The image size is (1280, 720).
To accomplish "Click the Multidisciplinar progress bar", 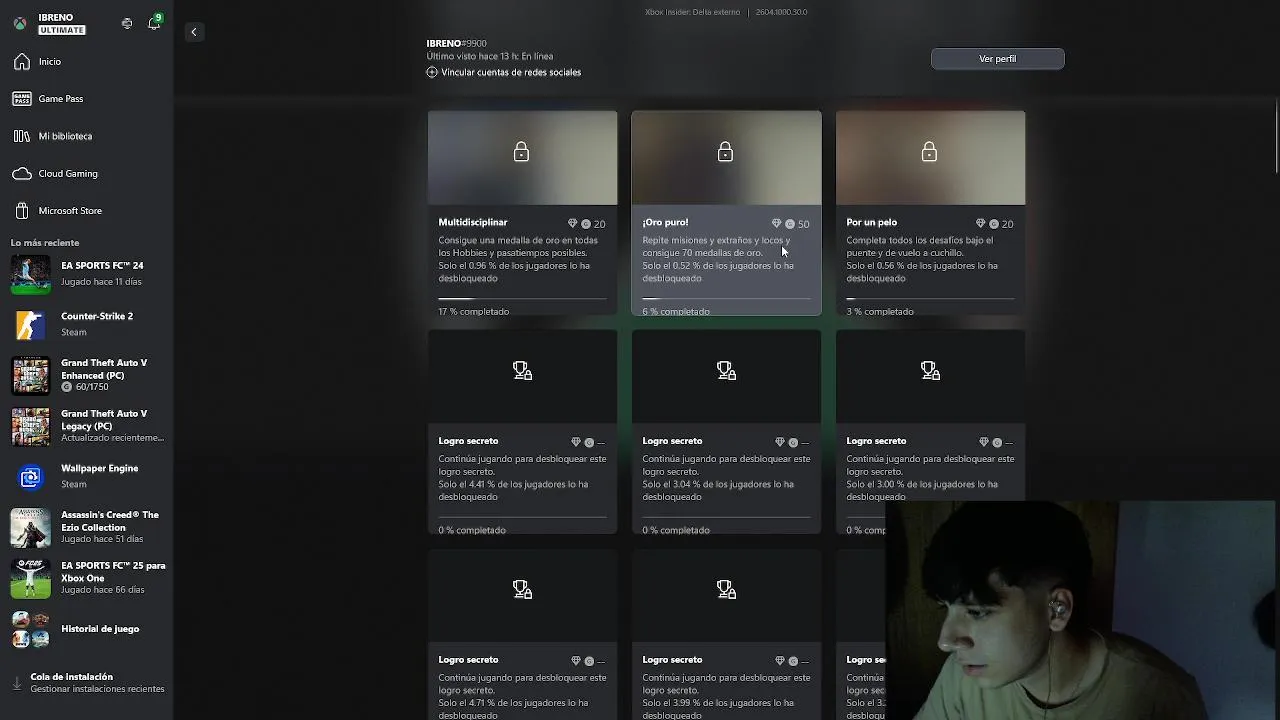I will 522,298.
